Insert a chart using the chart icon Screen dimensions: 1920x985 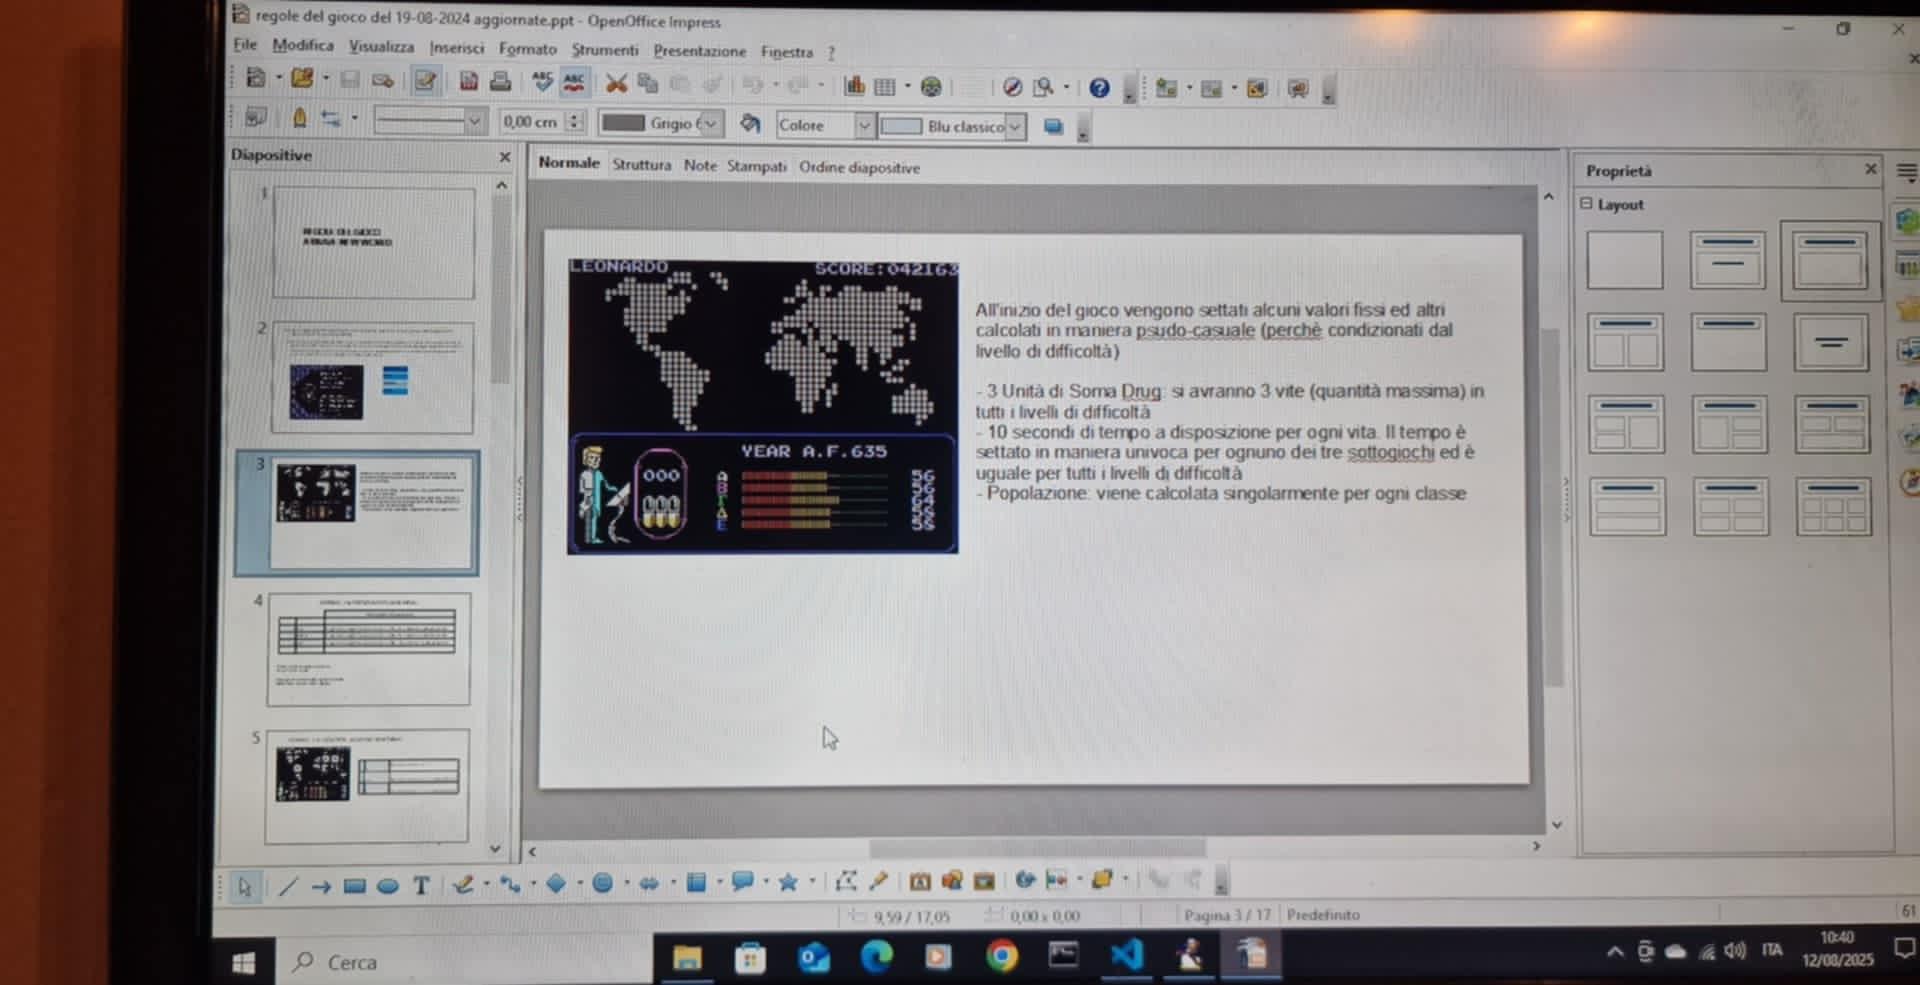click(x=854, y=86)
